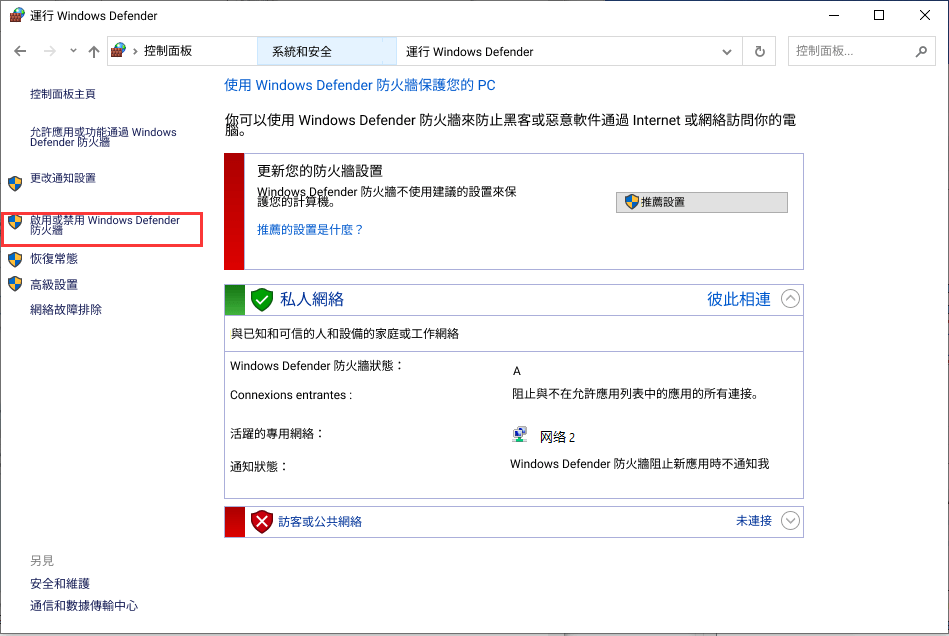Open 控制面板主頁 link
The image size is (949, 636).
[x=63, y=94]
